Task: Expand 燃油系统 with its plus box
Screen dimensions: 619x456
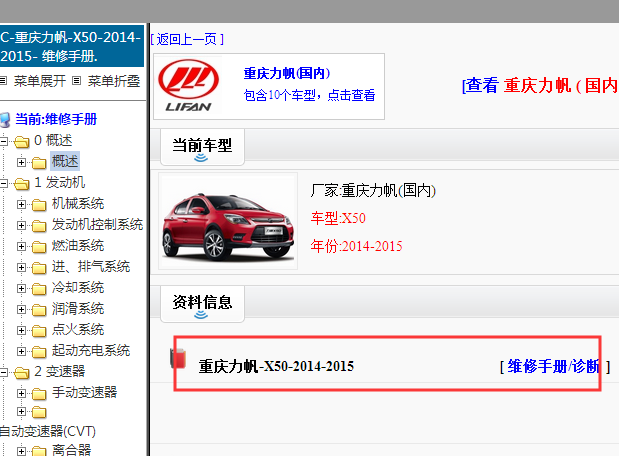Action: pos(22,246)
